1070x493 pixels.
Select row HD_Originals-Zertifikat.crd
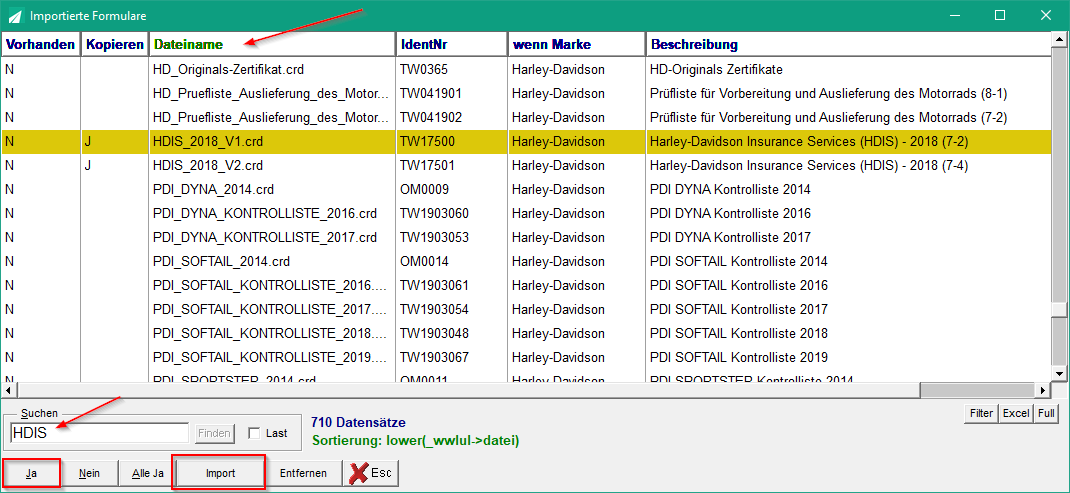tap(525, 69)
